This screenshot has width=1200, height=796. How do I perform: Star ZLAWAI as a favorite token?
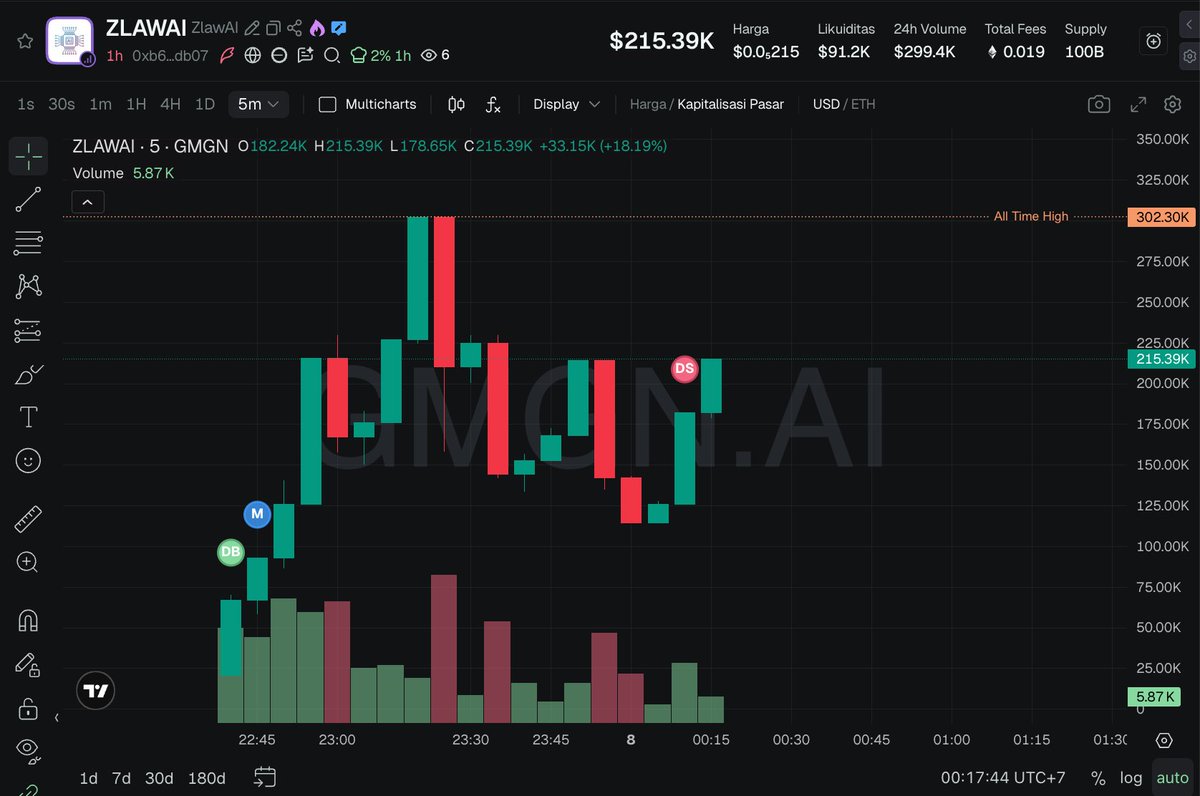click(26, 40)
